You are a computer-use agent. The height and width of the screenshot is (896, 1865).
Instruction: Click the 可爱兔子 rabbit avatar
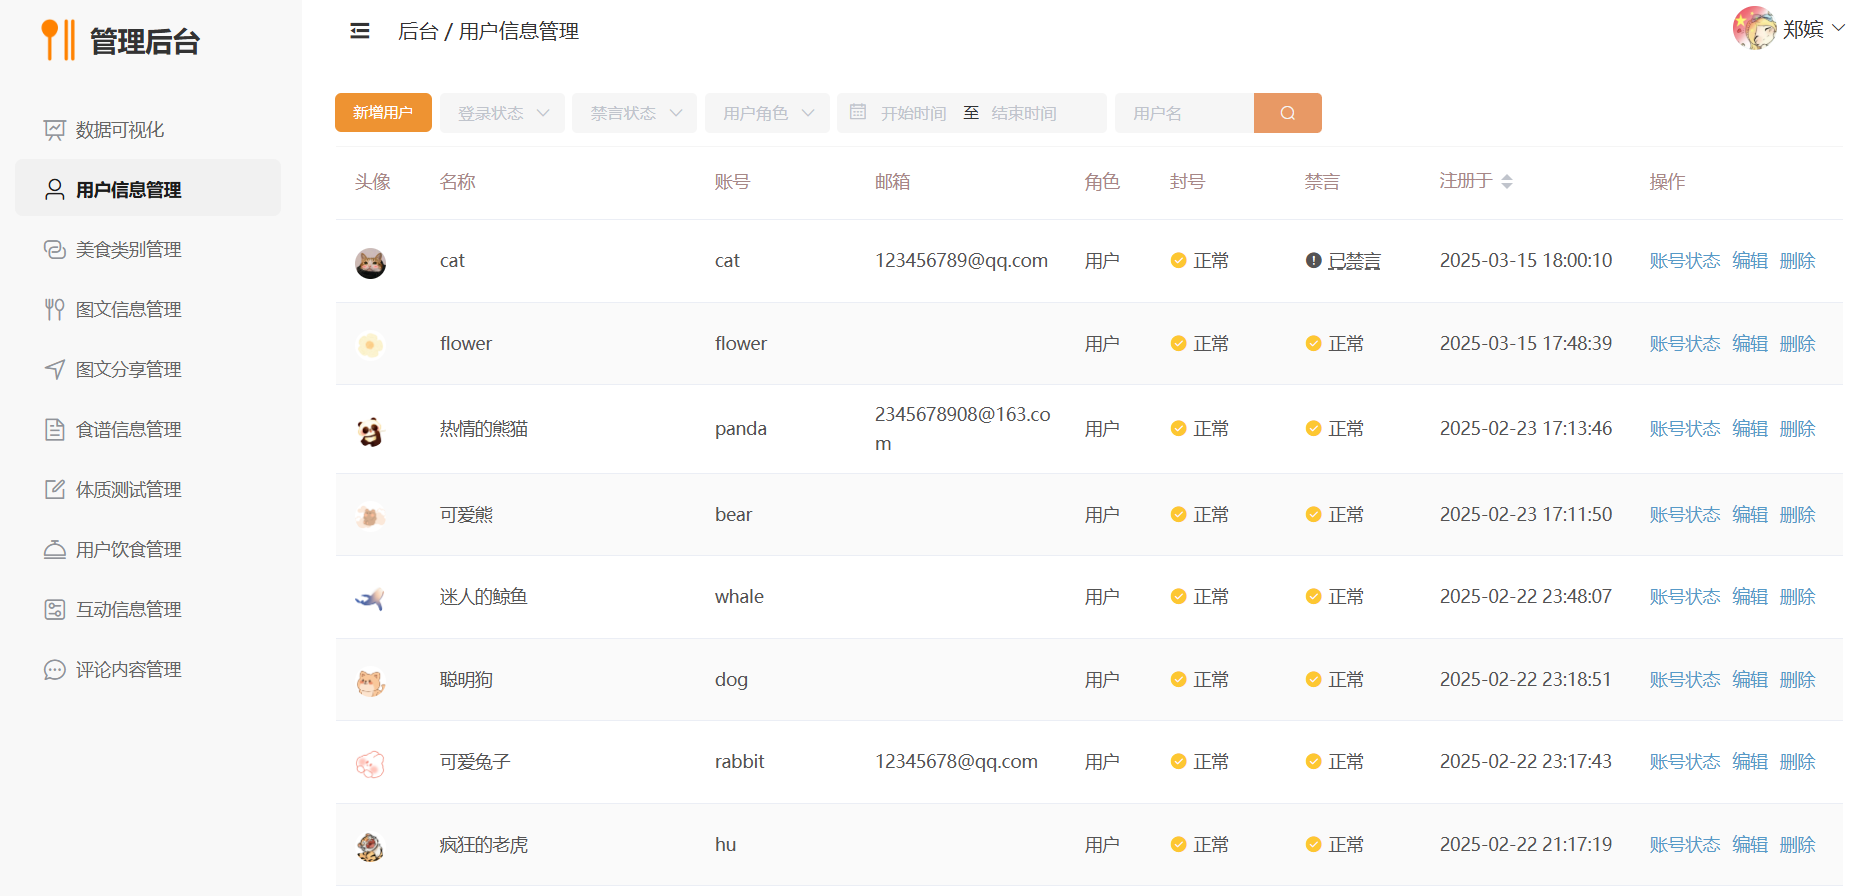pyautogui.click(x=371, y=764)
